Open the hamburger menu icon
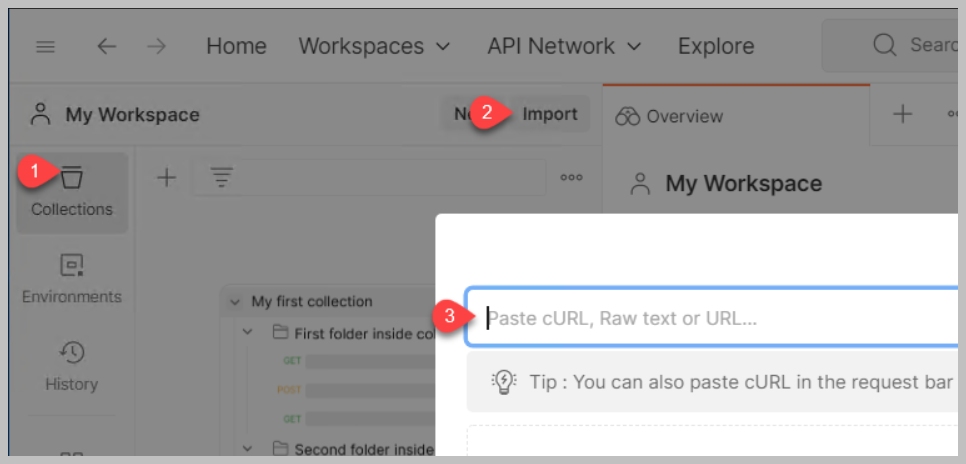The image size is (966, 464). pyautogui.click(x=46, y=47)
